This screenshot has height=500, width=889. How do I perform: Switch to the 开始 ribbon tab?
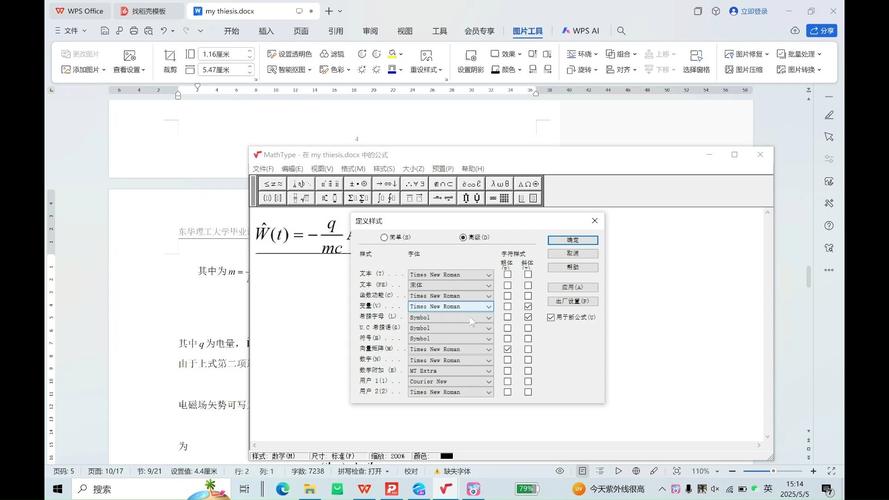point(231,31)
